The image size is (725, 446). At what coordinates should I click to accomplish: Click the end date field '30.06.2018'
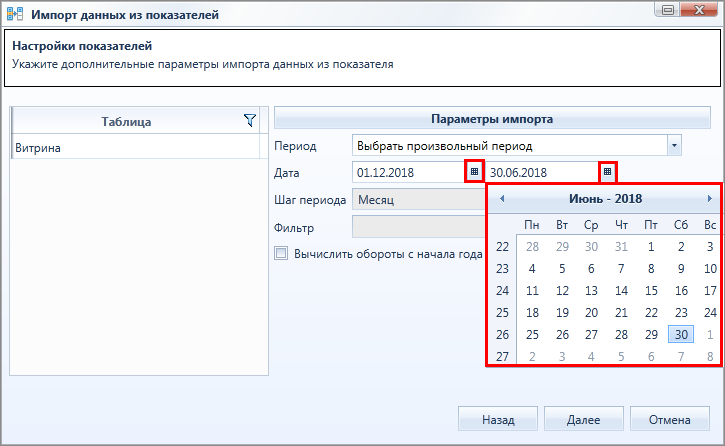tap(542, 172)
